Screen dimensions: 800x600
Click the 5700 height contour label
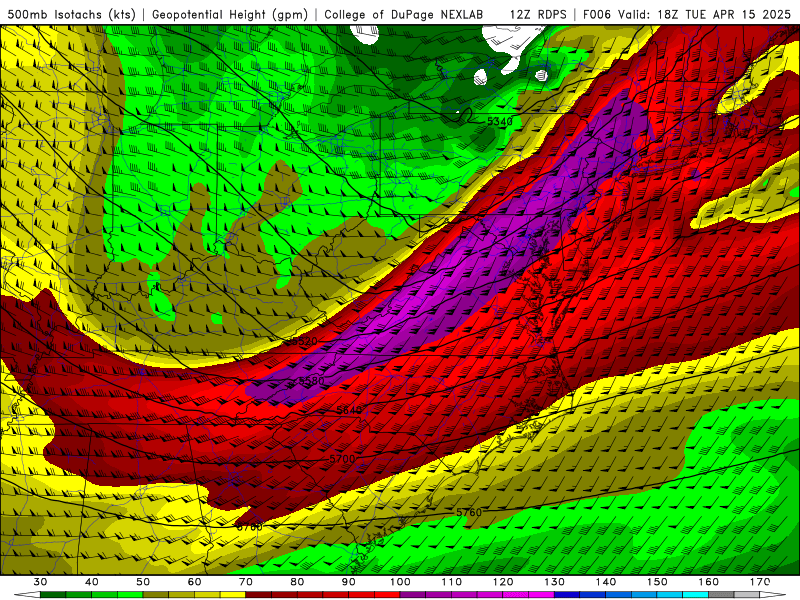[x=342, y=459]
